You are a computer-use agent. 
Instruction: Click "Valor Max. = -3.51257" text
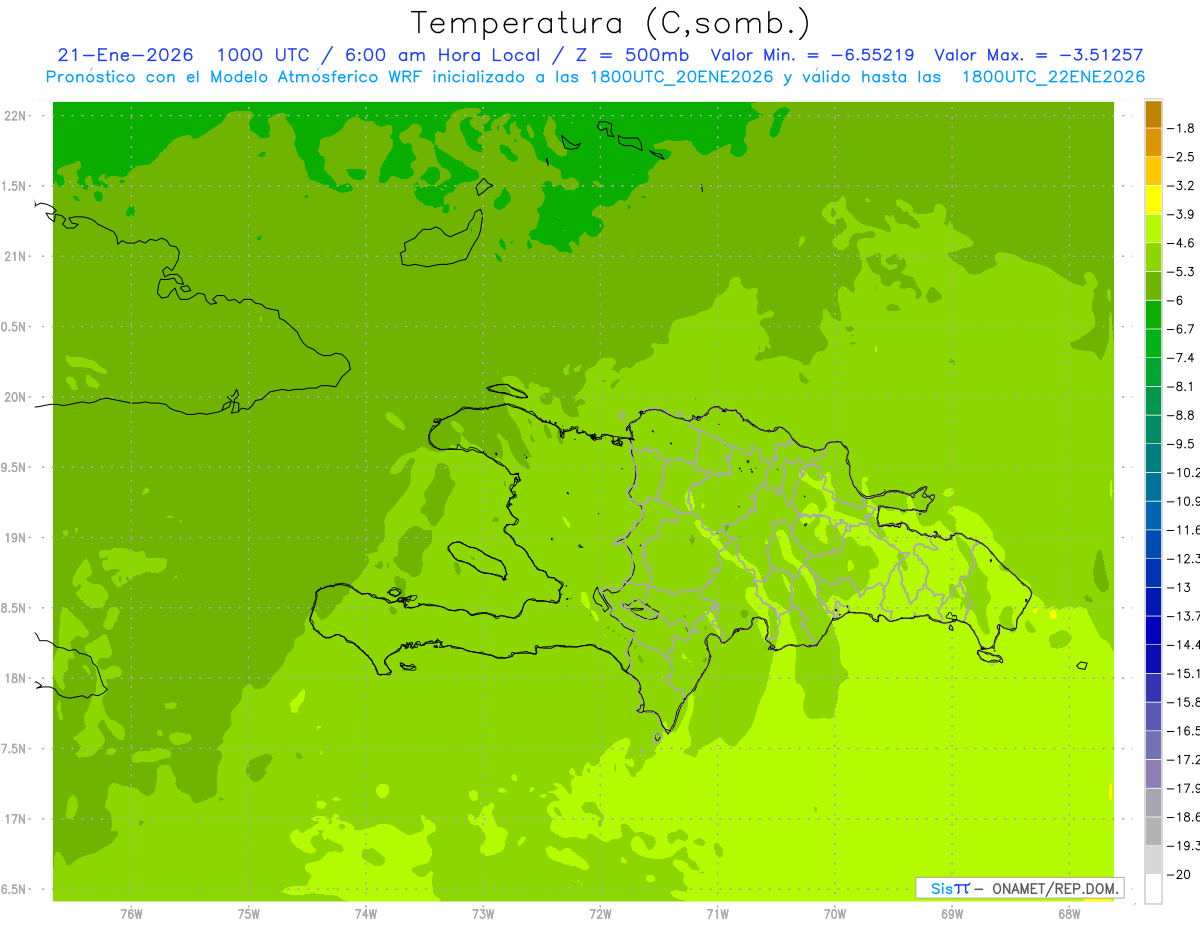point(1038,55)
